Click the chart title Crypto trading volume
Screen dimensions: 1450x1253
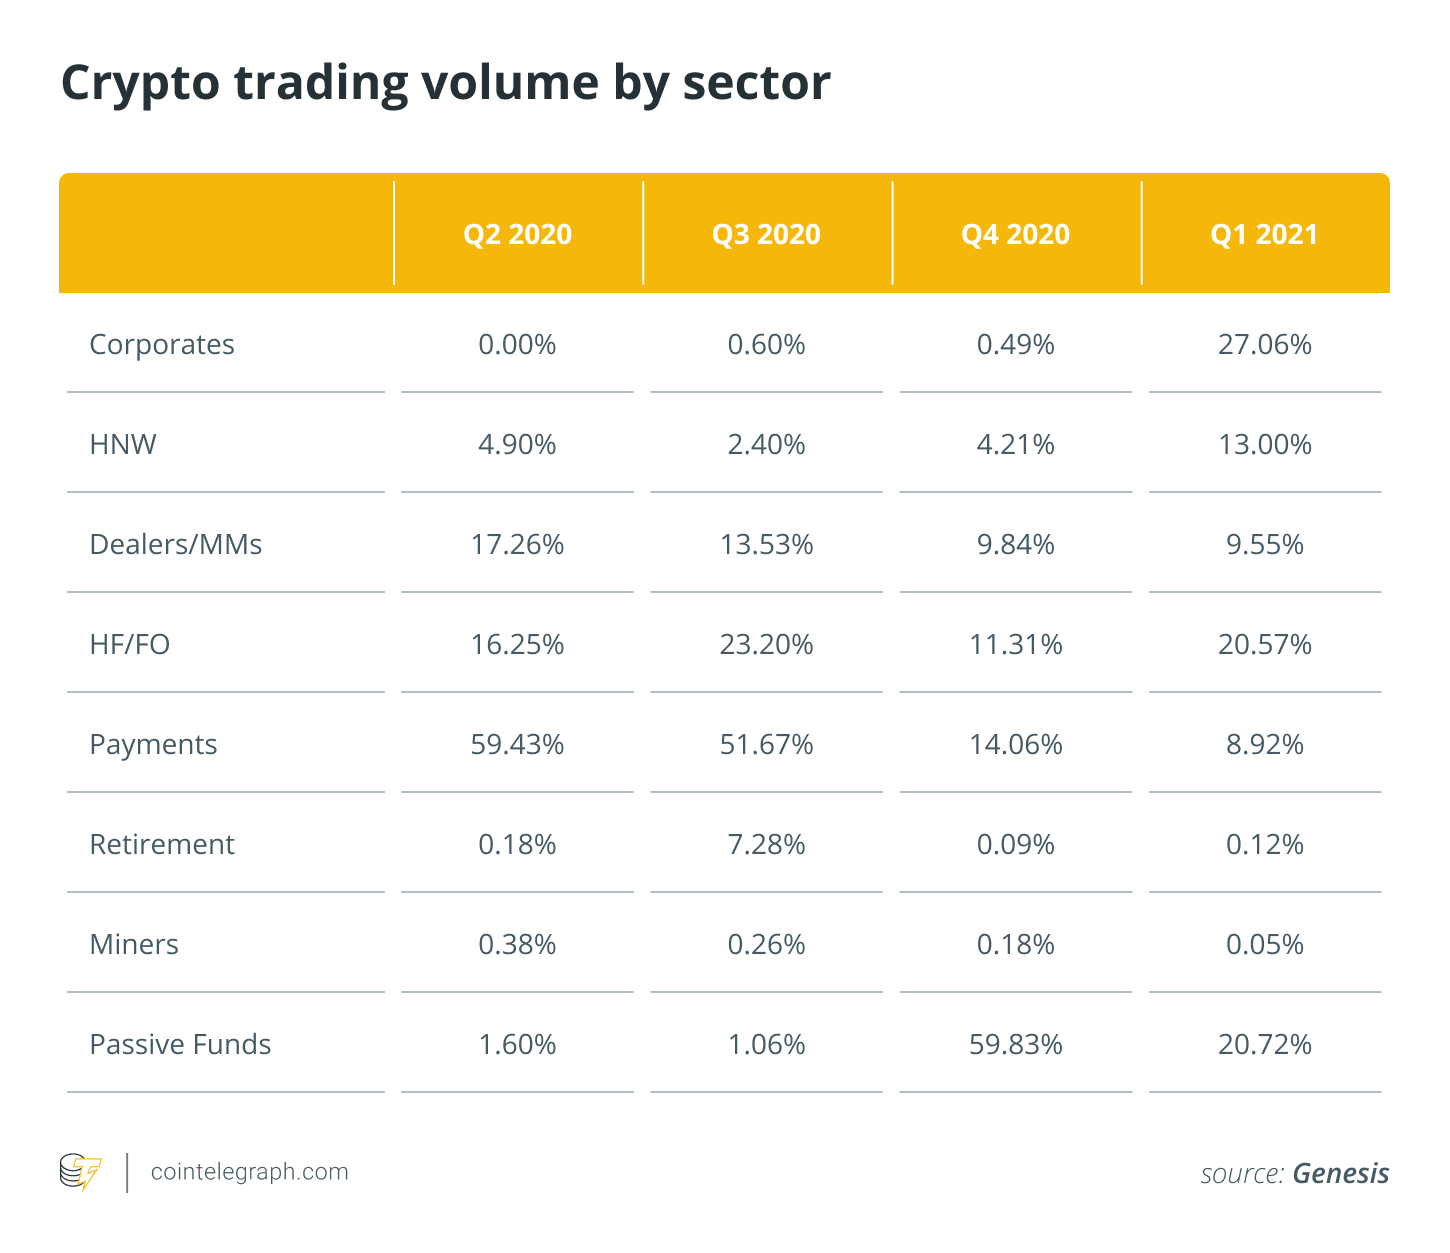pos(330,84)
